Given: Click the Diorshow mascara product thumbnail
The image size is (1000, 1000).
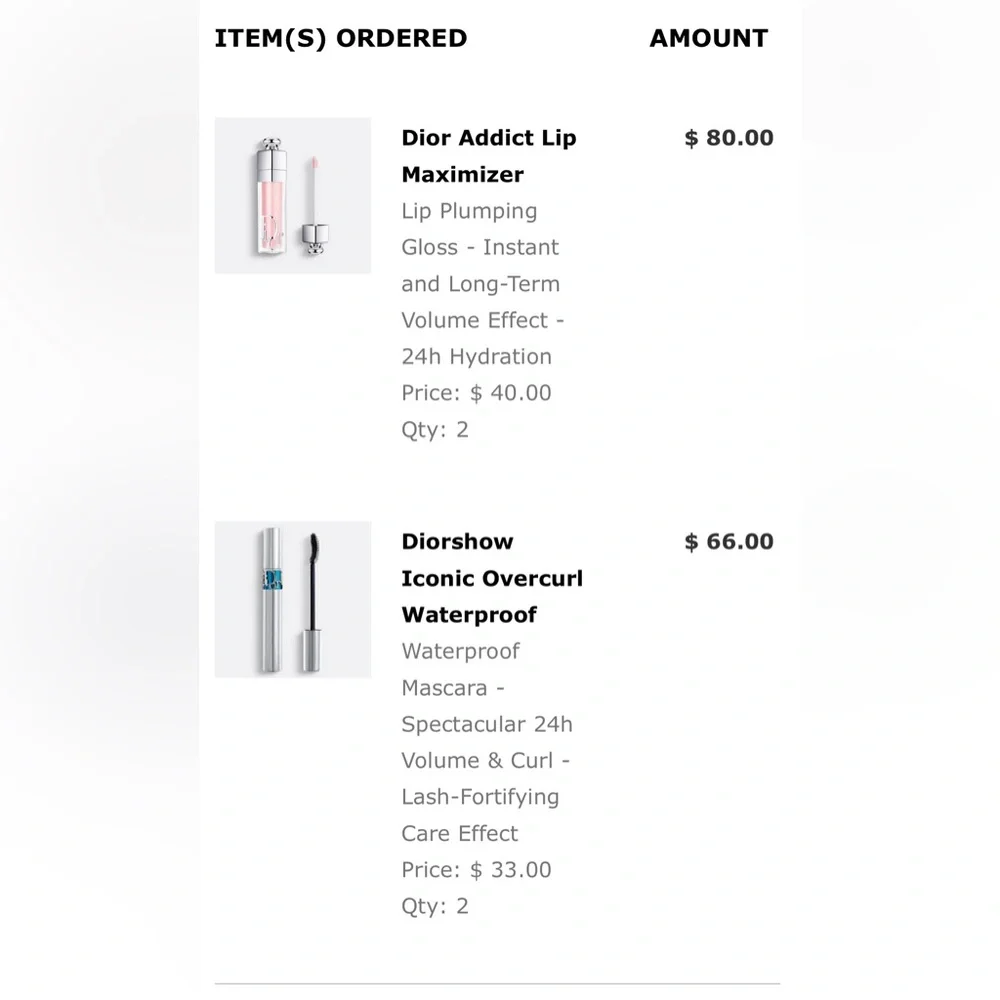Looking at the screenshot, I should tap(292, 599).
